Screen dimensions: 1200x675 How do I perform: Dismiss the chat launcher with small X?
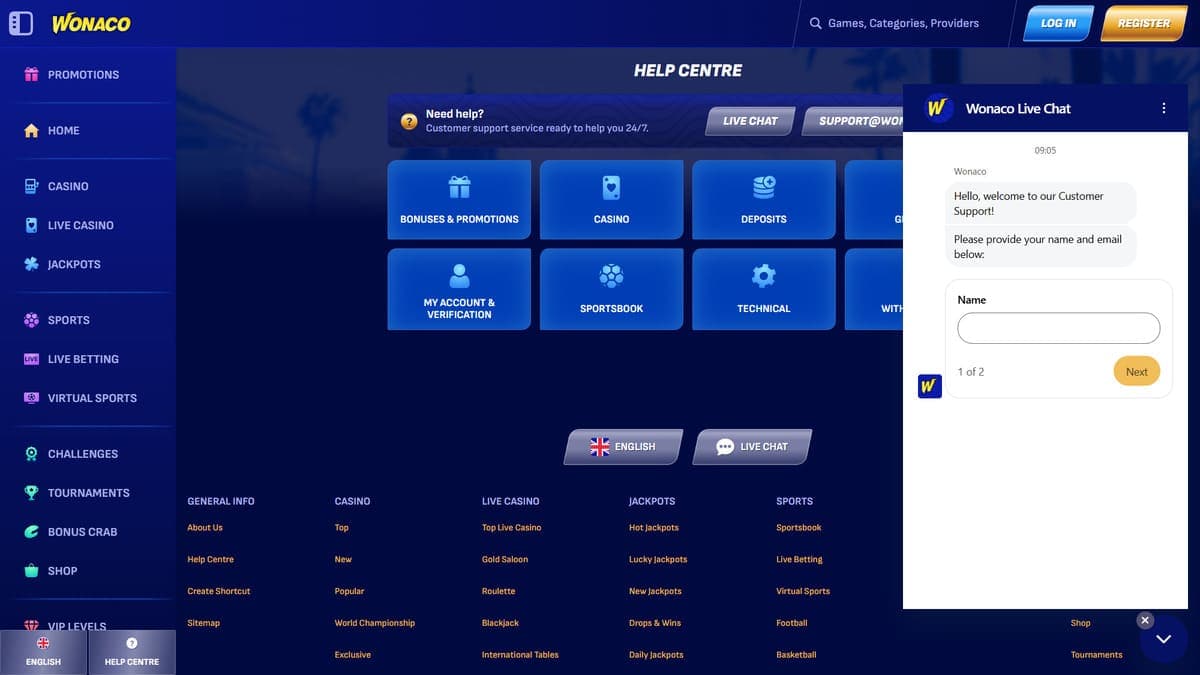[x=1145, y=620]
